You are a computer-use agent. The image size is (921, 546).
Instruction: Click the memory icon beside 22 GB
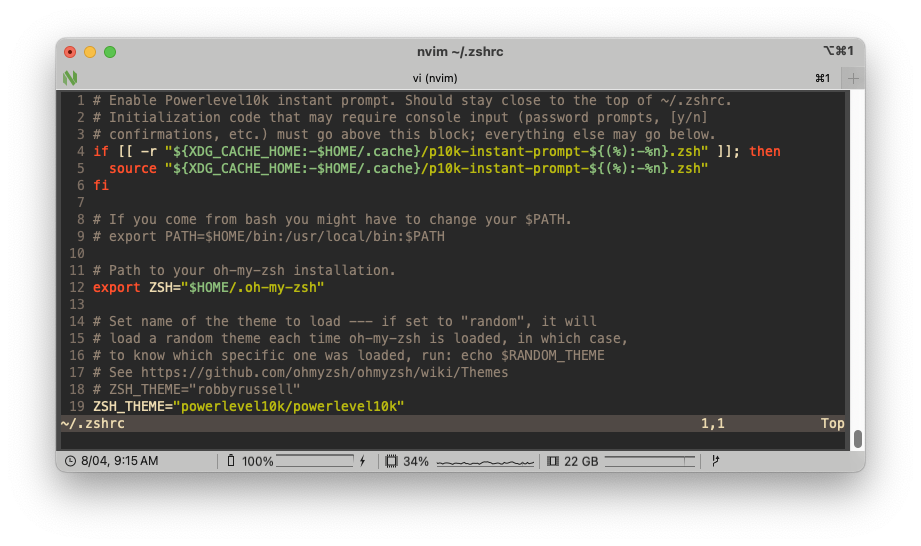click(553, 461)
